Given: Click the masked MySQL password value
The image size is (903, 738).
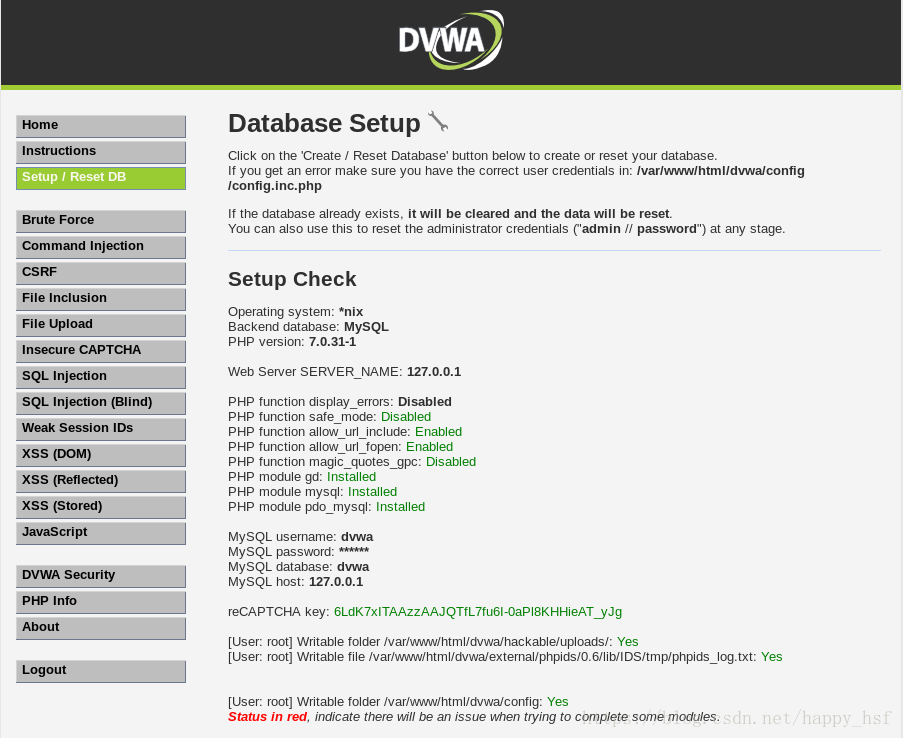Looking at the screenshot, I should click(354, 551).
